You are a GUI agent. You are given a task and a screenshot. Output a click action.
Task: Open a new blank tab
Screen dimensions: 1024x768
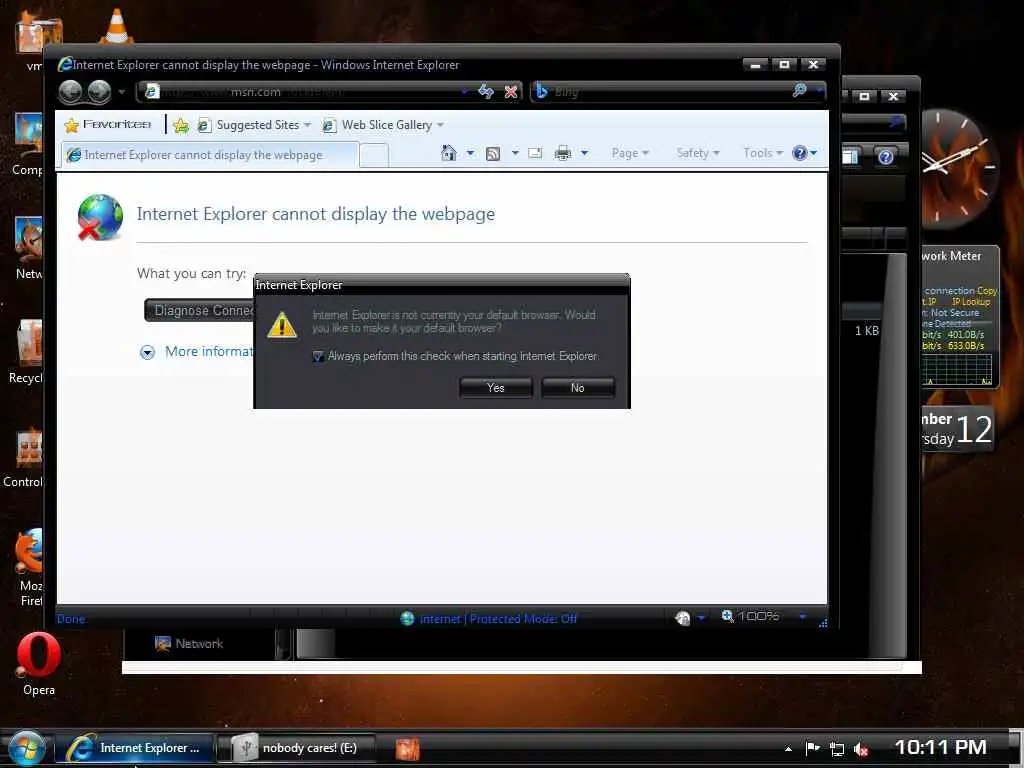click(374, 155)
